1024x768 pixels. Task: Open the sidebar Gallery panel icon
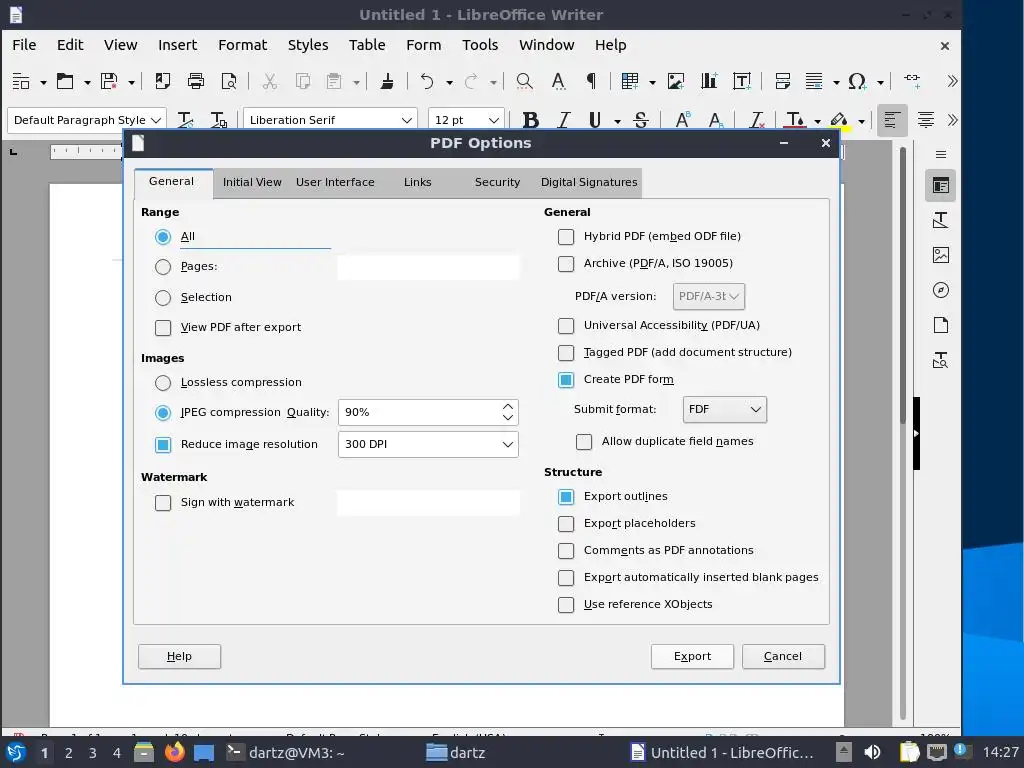pos(940,255)
